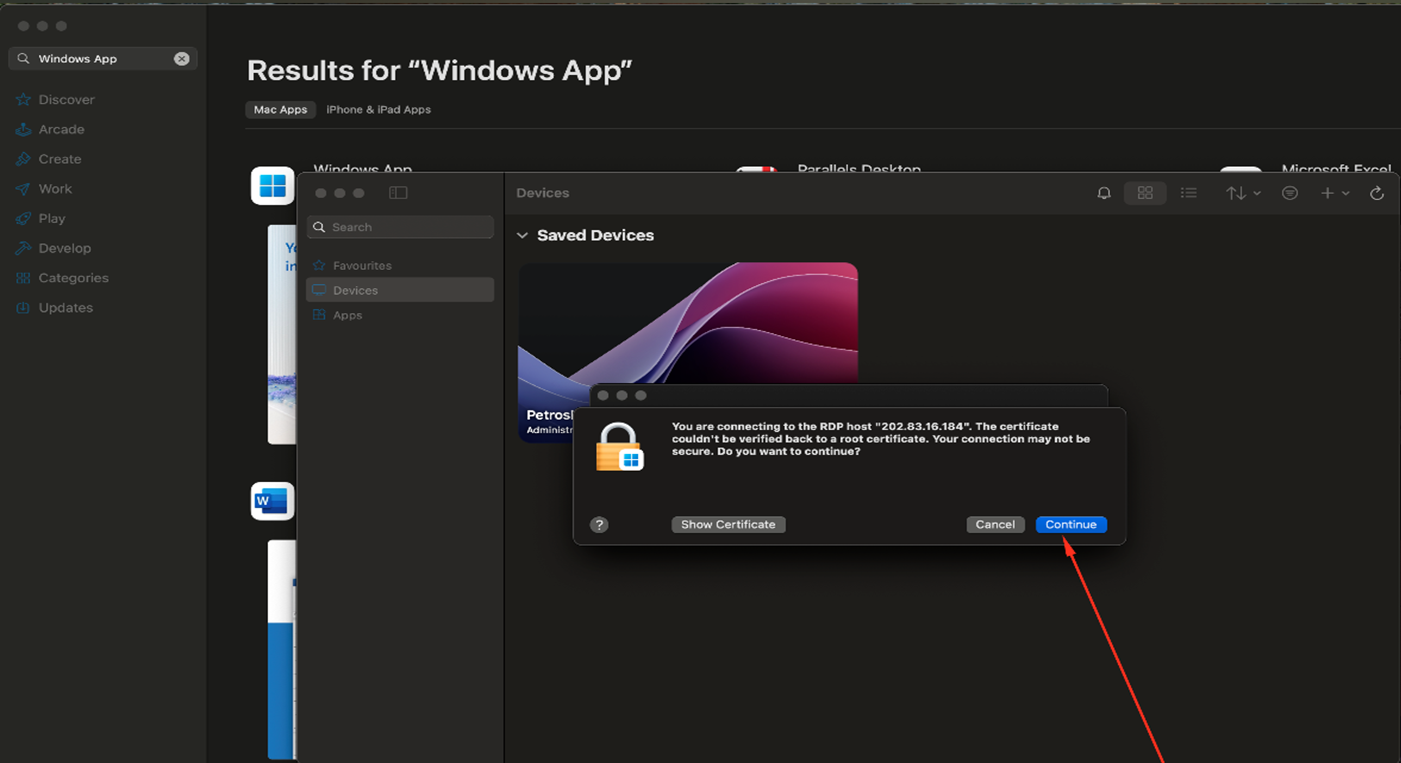
Task: Click the Continue button in dialog
Action: 1071,524
